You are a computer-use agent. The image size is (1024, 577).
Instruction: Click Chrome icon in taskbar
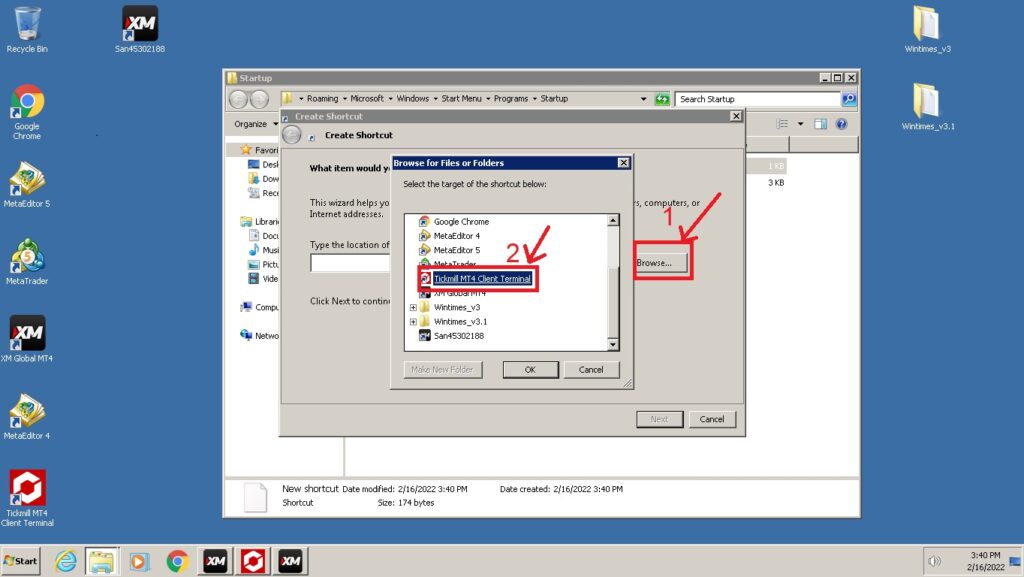[177, 561]
